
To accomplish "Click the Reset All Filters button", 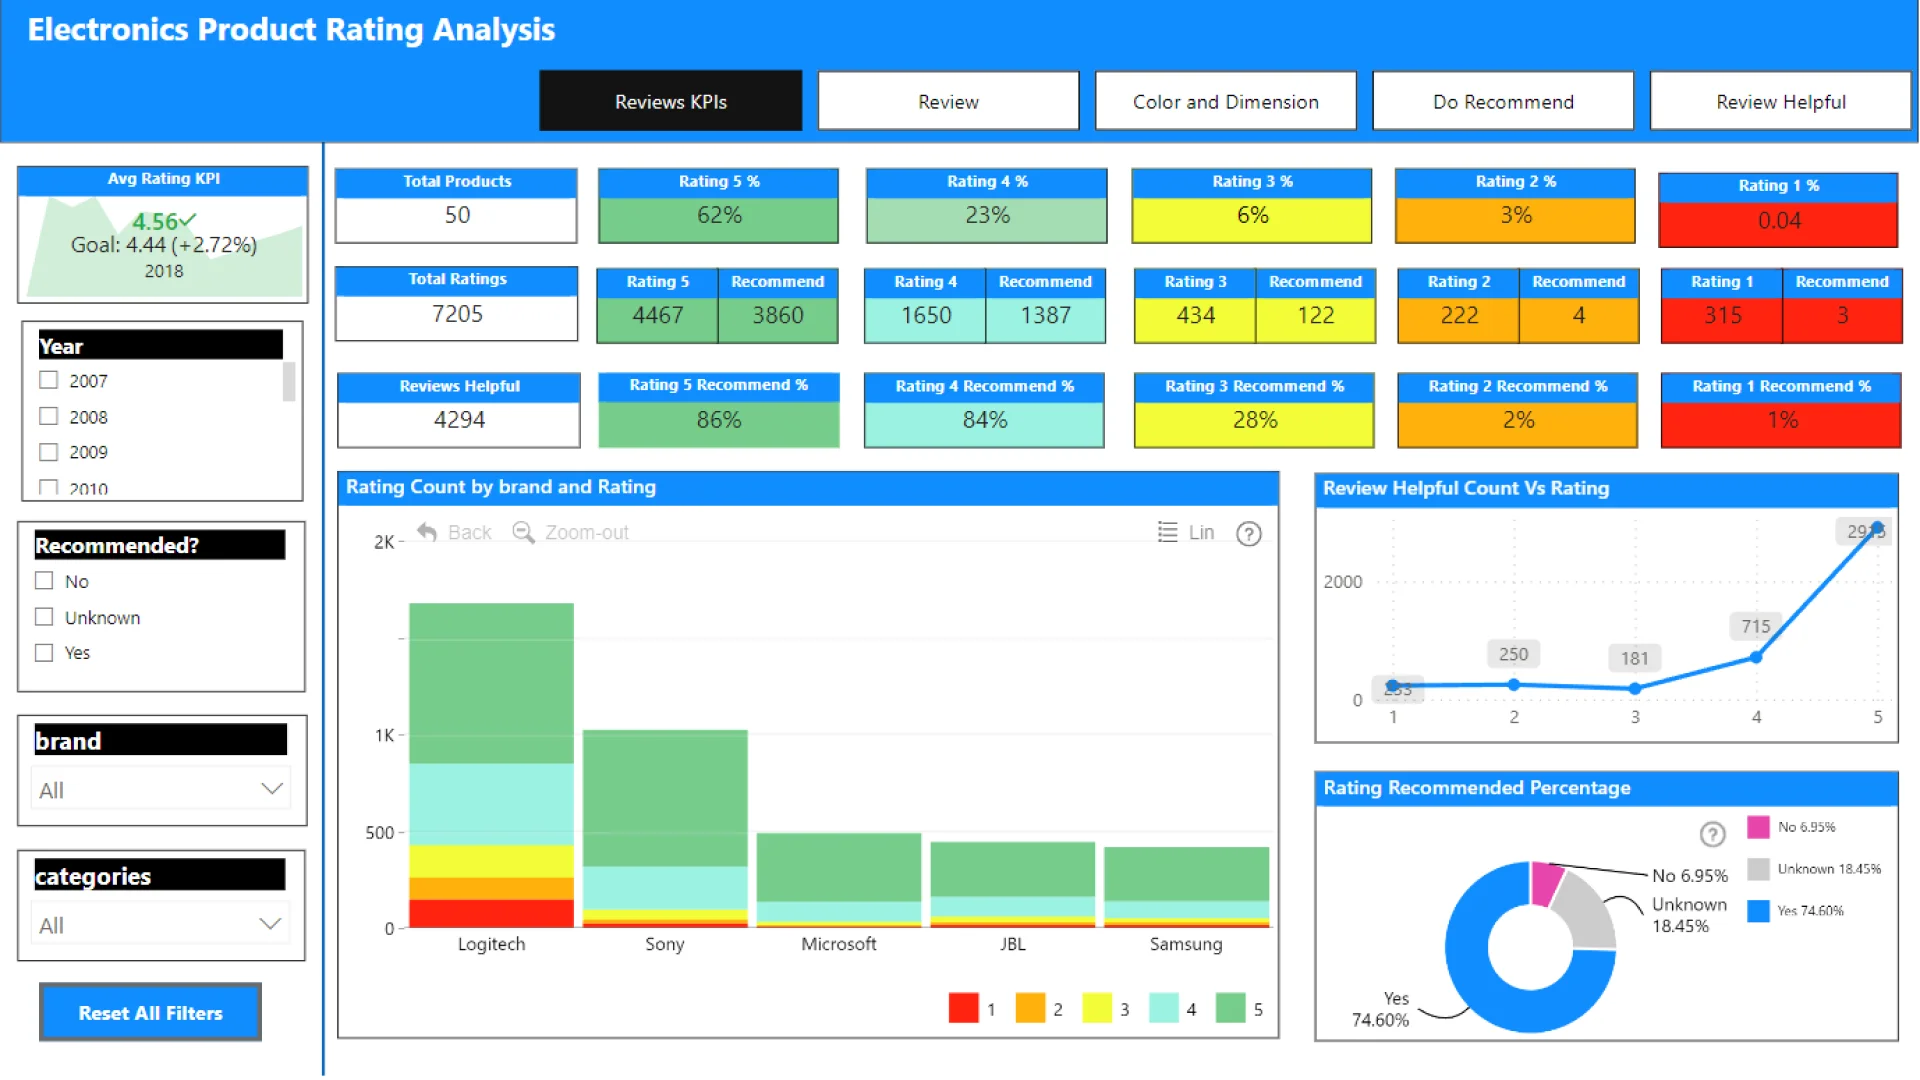I will (150, 1012).
